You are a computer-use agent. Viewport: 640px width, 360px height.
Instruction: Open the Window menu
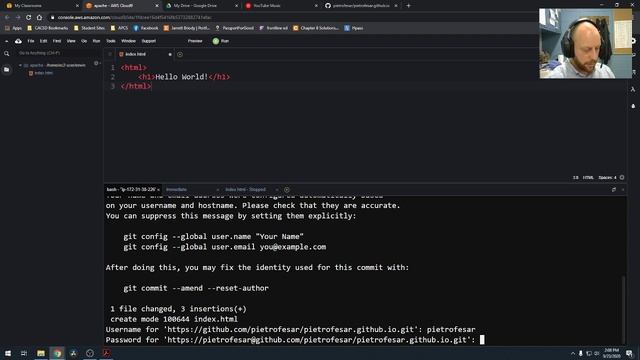pos(128,41)
